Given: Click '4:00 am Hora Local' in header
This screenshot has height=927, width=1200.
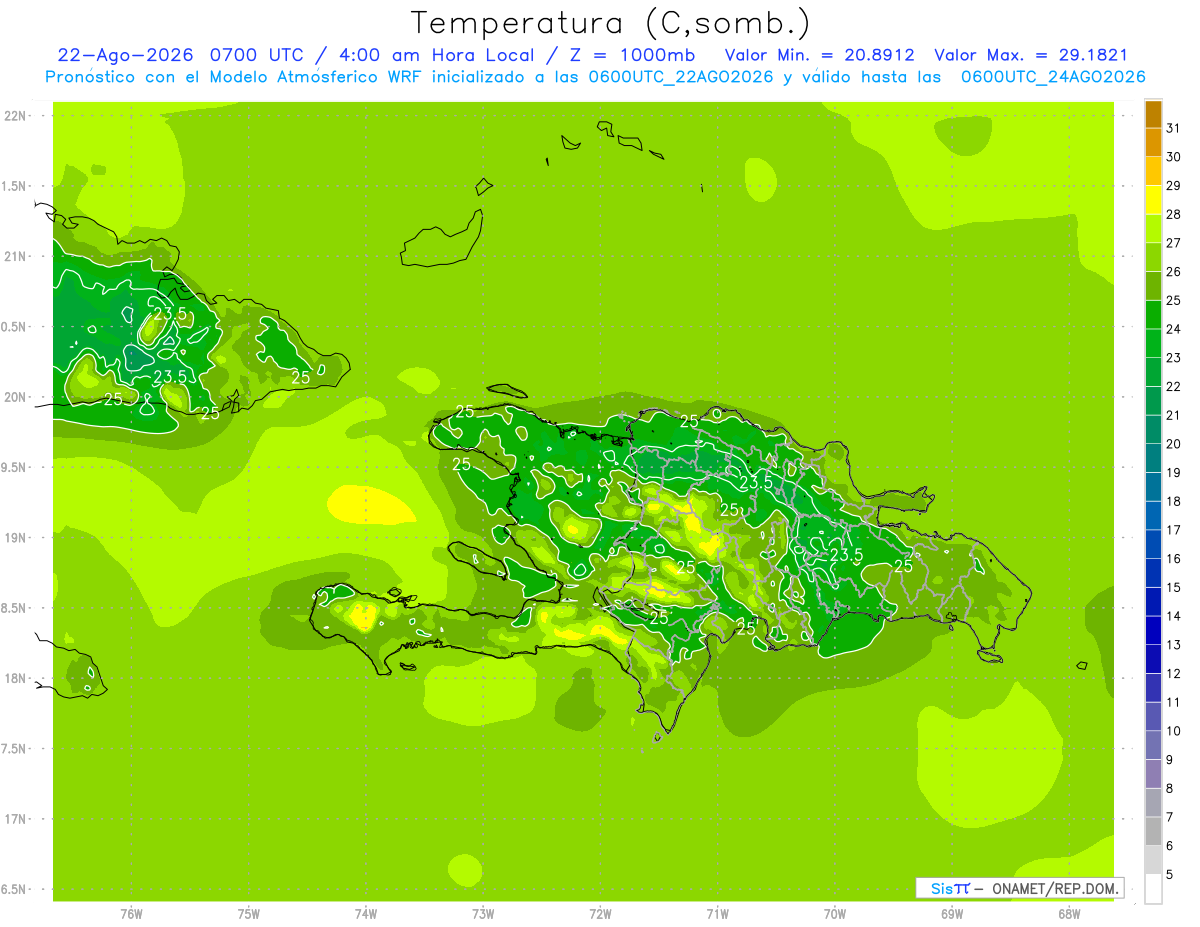Looking at the screenshot, I should pos(436,55).
